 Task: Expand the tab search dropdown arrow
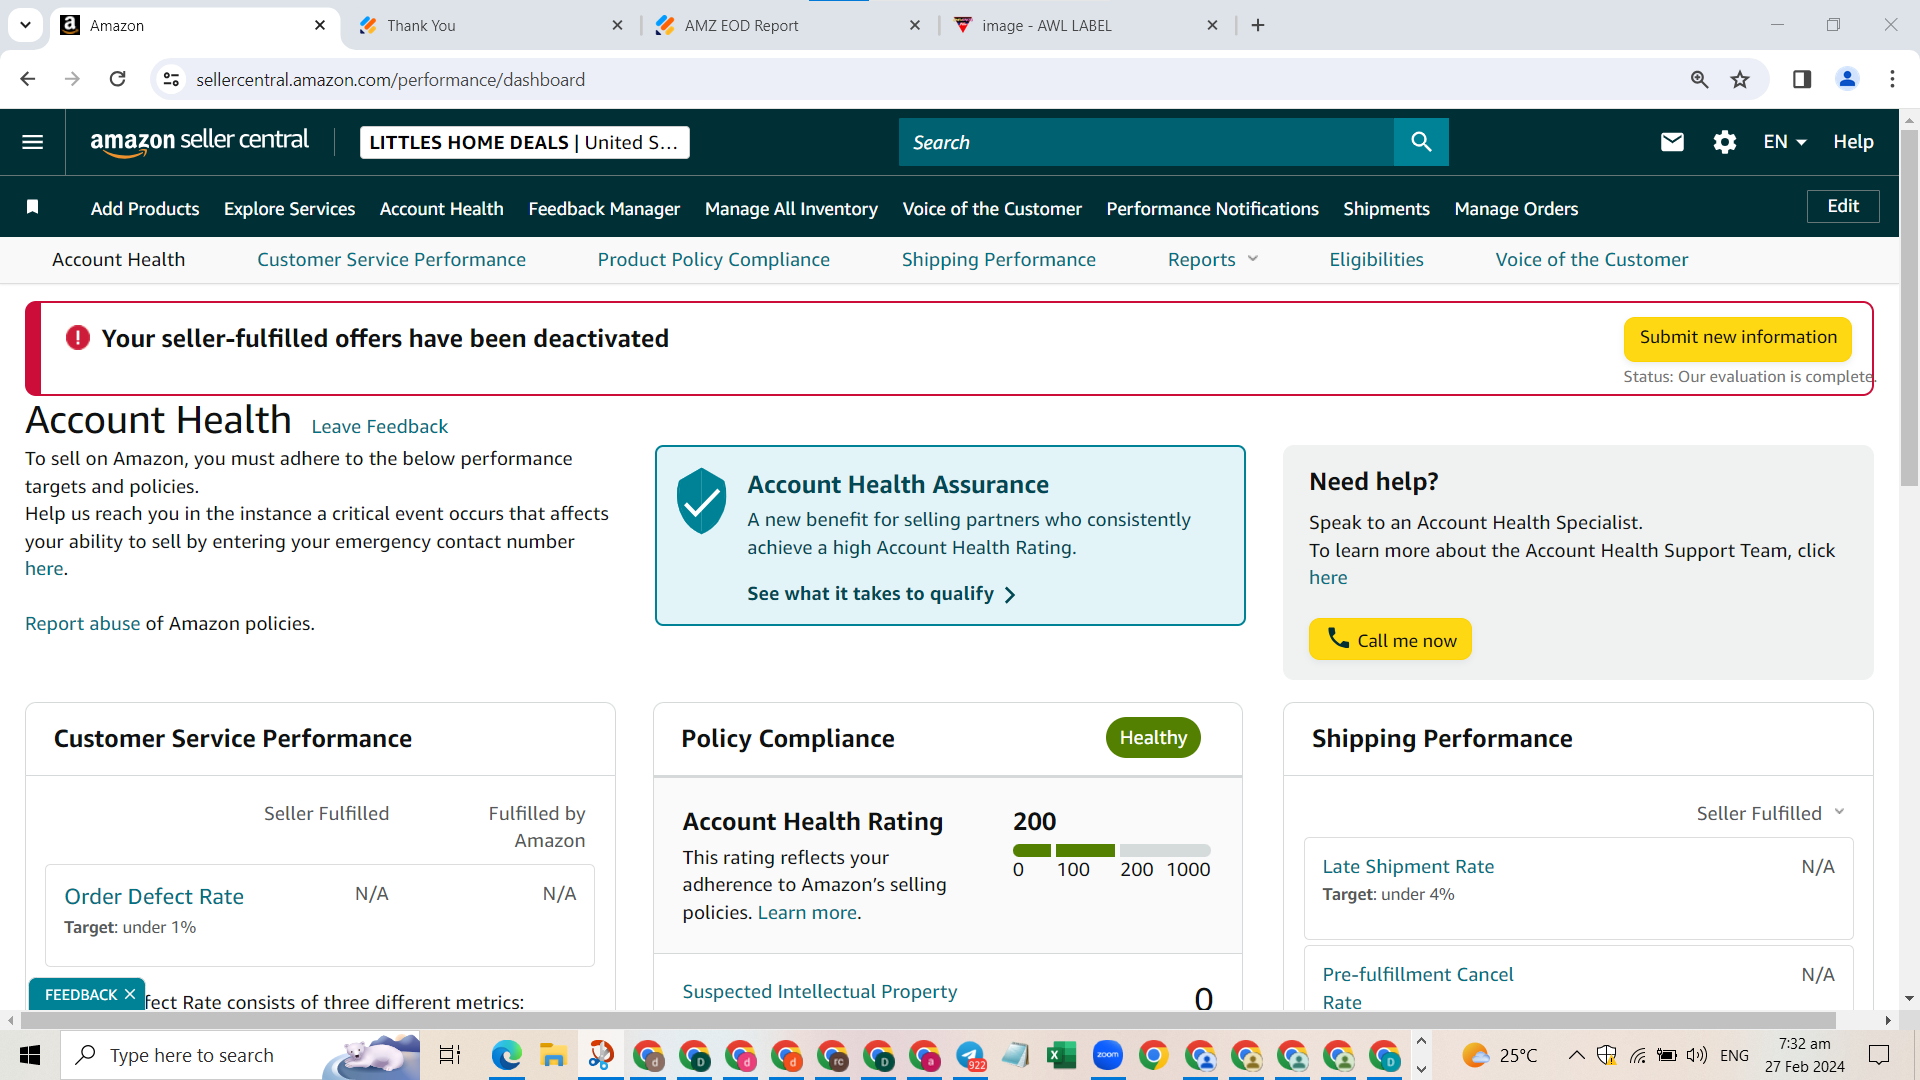point(25,25)
